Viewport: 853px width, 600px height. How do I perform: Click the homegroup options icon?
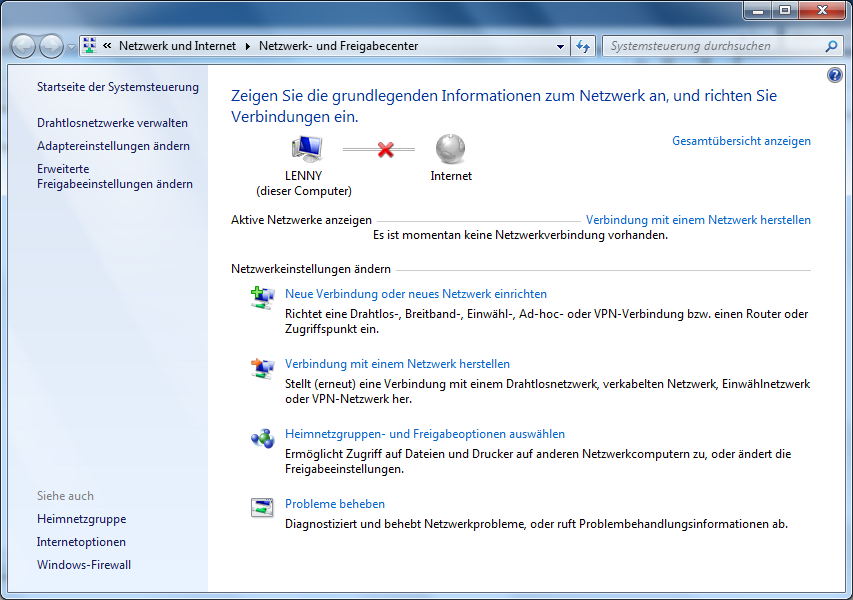point(262,437)
